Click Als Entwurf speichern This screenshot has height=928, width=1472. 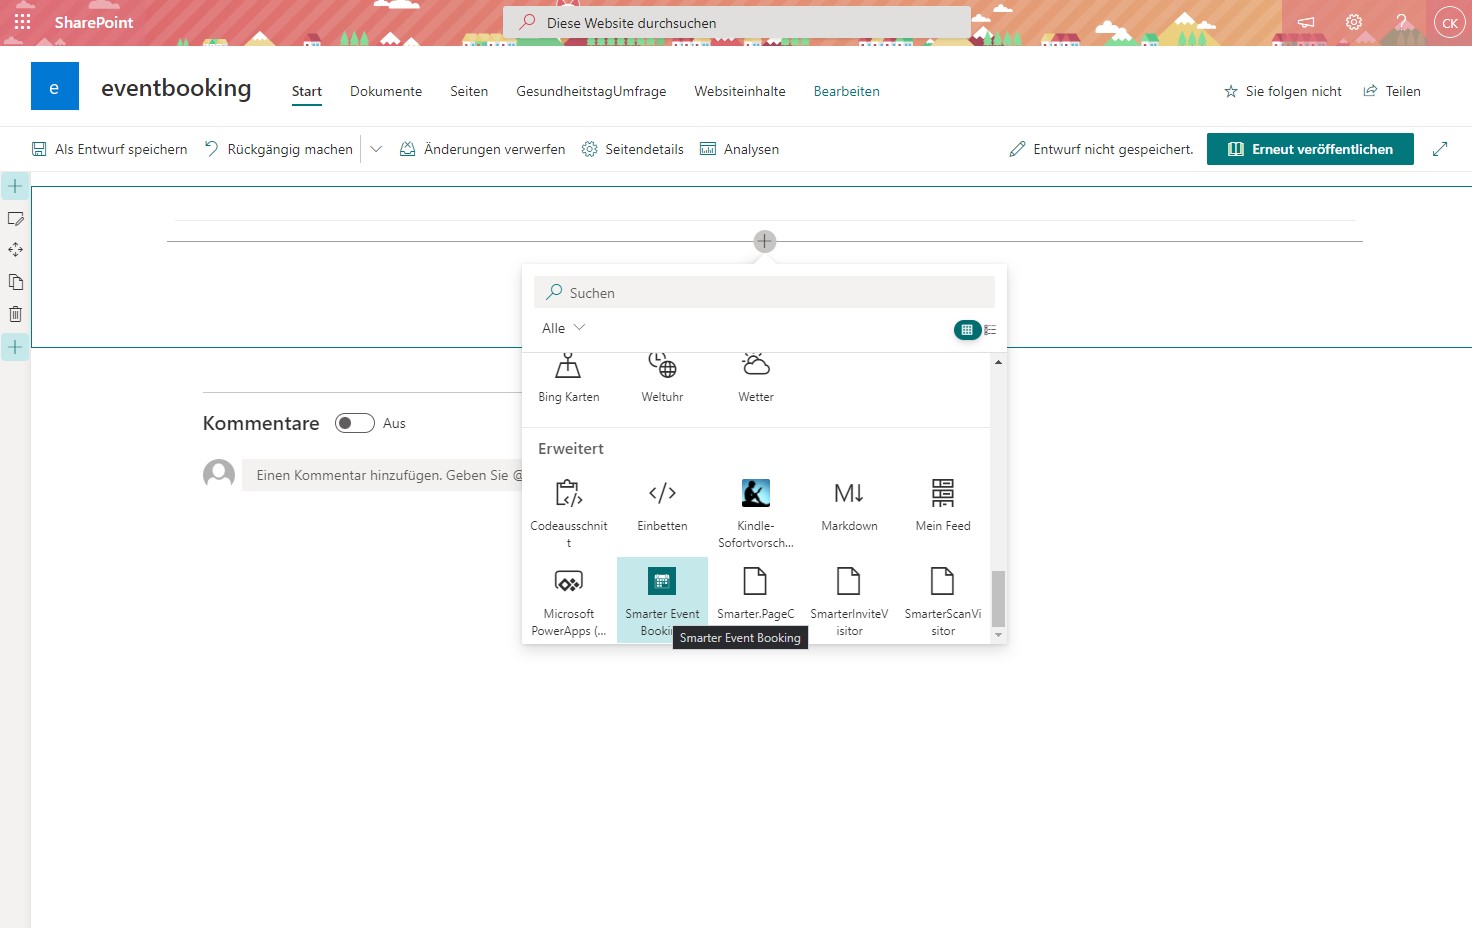[109, 148]
